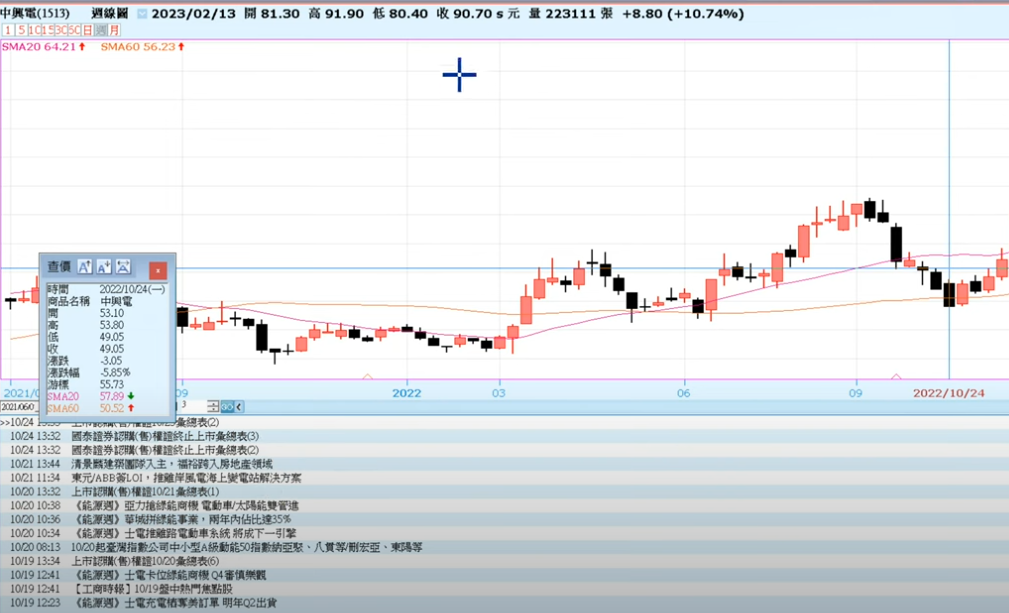Open the dropdown arrow beside 週線圖
This screenshot has width=1009, height=613.
click(x=141, y=15)
